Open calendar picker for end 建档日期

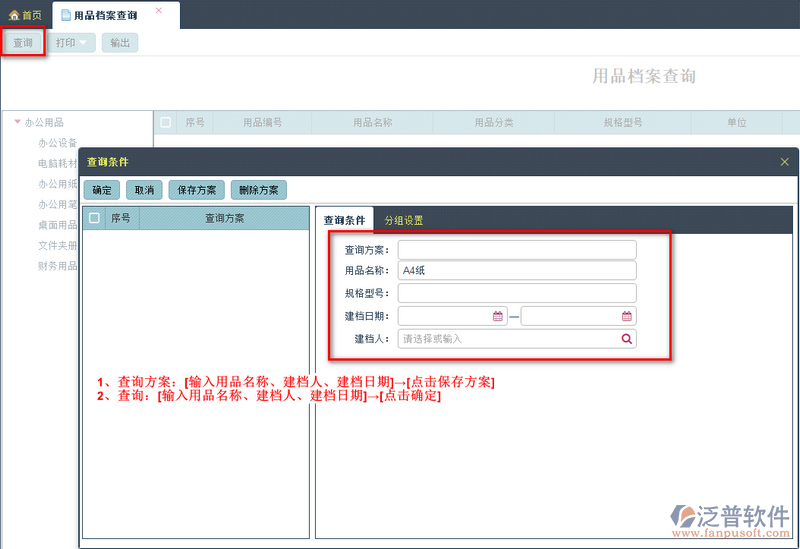(627, 316)
